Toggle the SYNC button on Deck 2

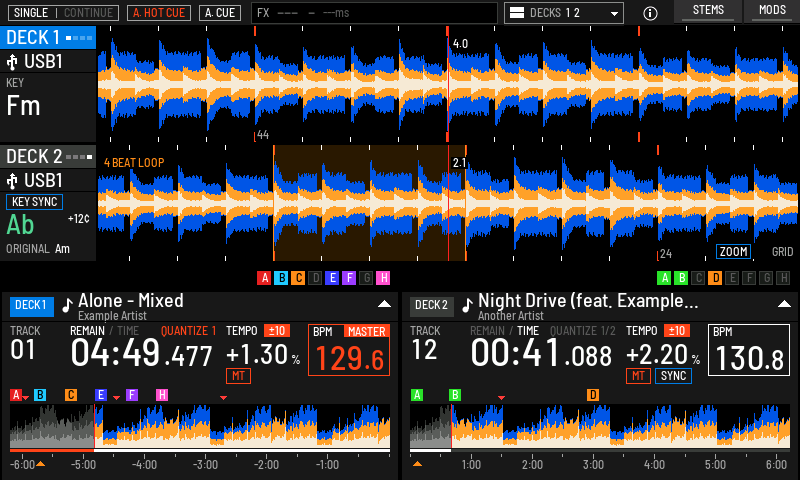[x=673, y=376]
